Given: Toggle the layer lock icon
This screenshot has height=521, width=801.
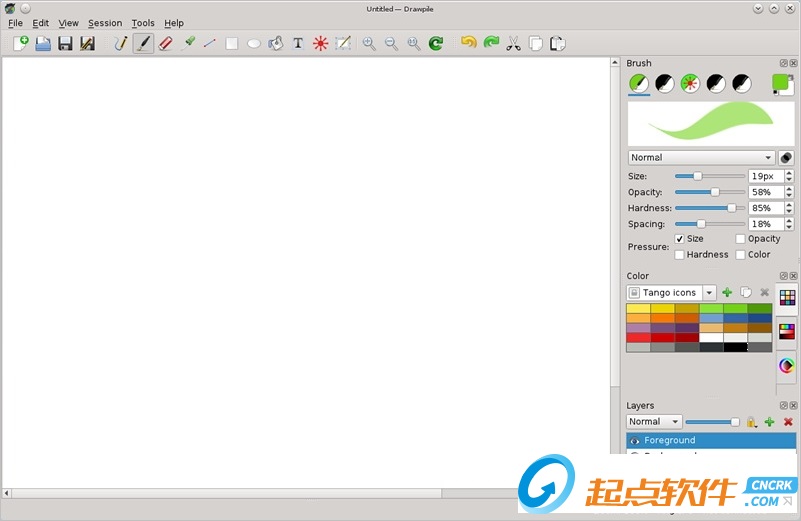Looking at the screenshot, I should pyautogui.click(x=751, y=422).
